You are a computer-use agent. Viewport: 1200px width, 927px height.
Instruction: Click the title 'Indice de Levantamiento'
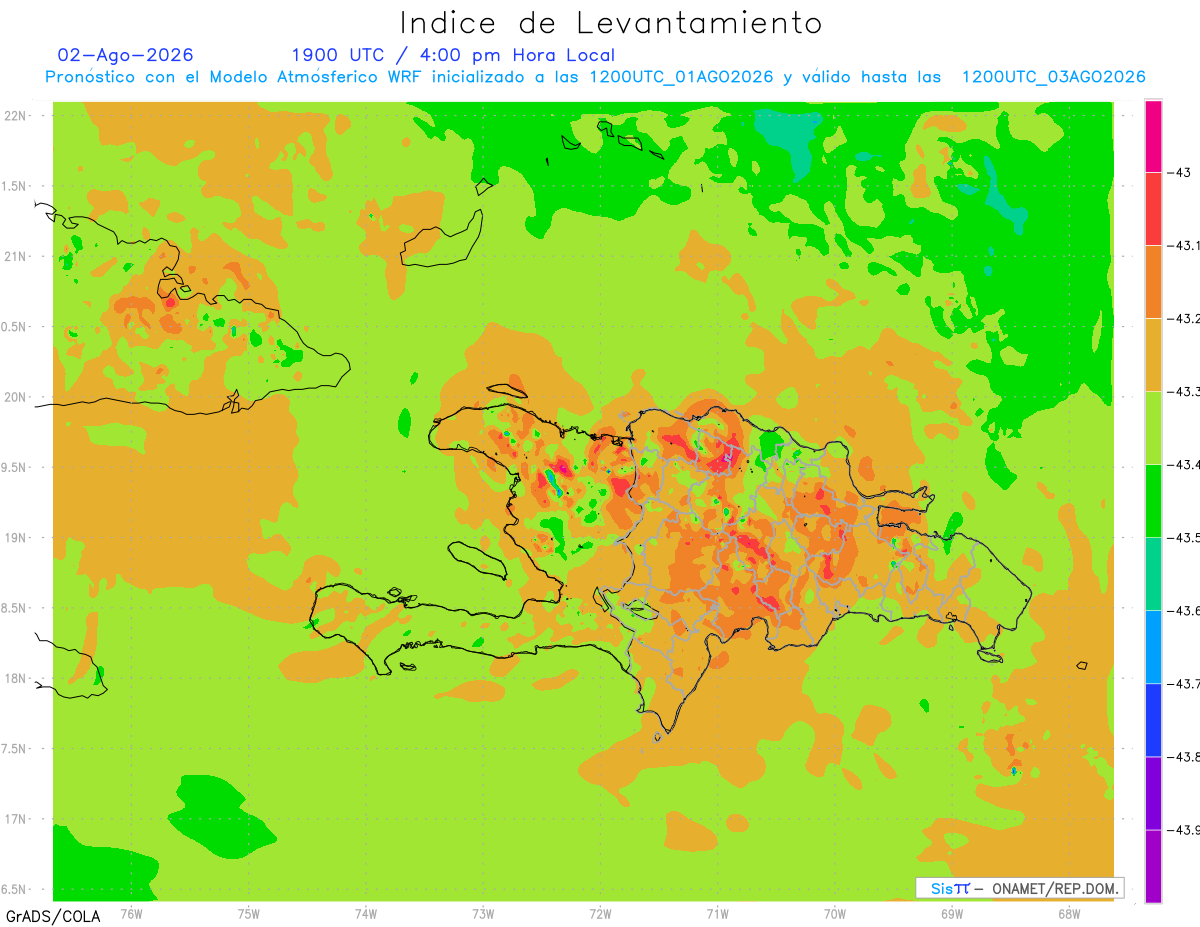click(x=610, y=22)
